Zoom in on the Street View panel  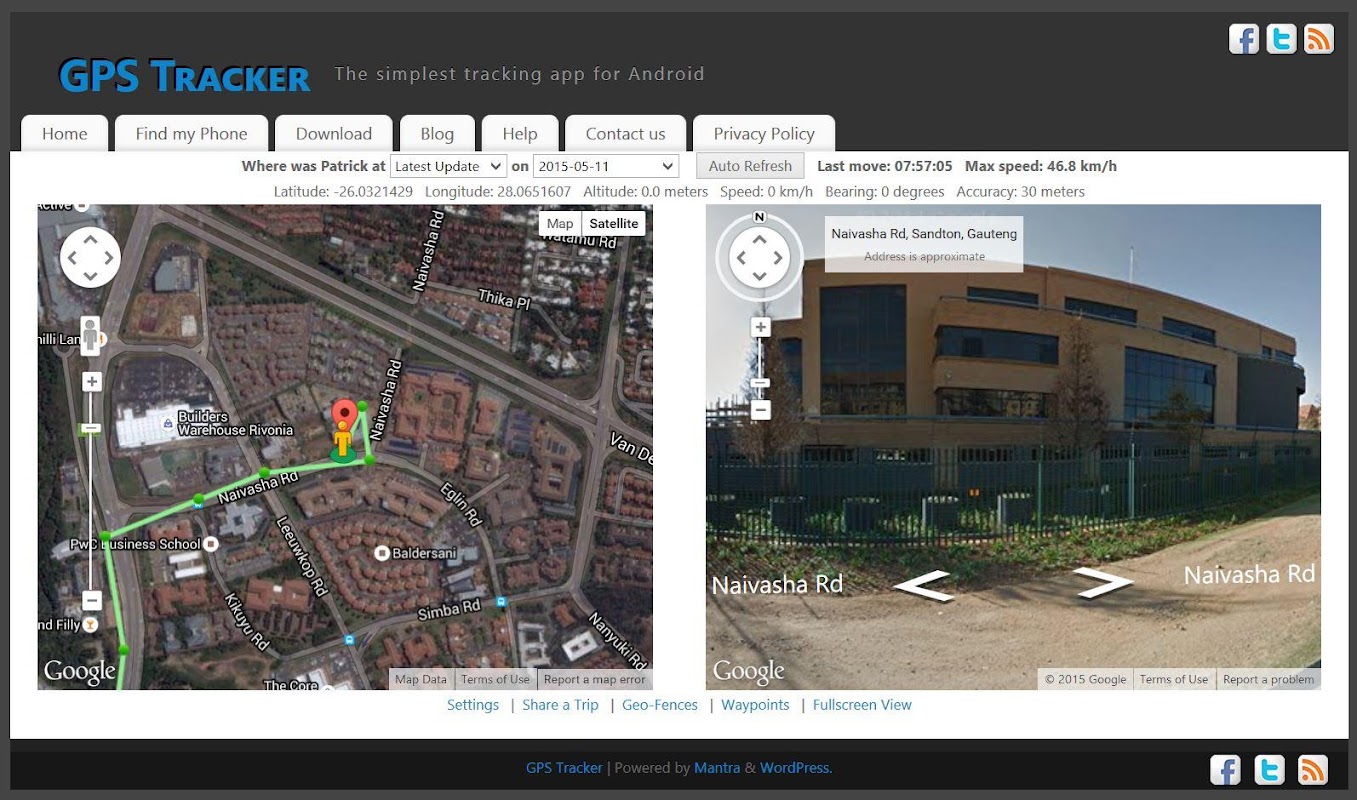pyautogui.click(x=761, y=328)
